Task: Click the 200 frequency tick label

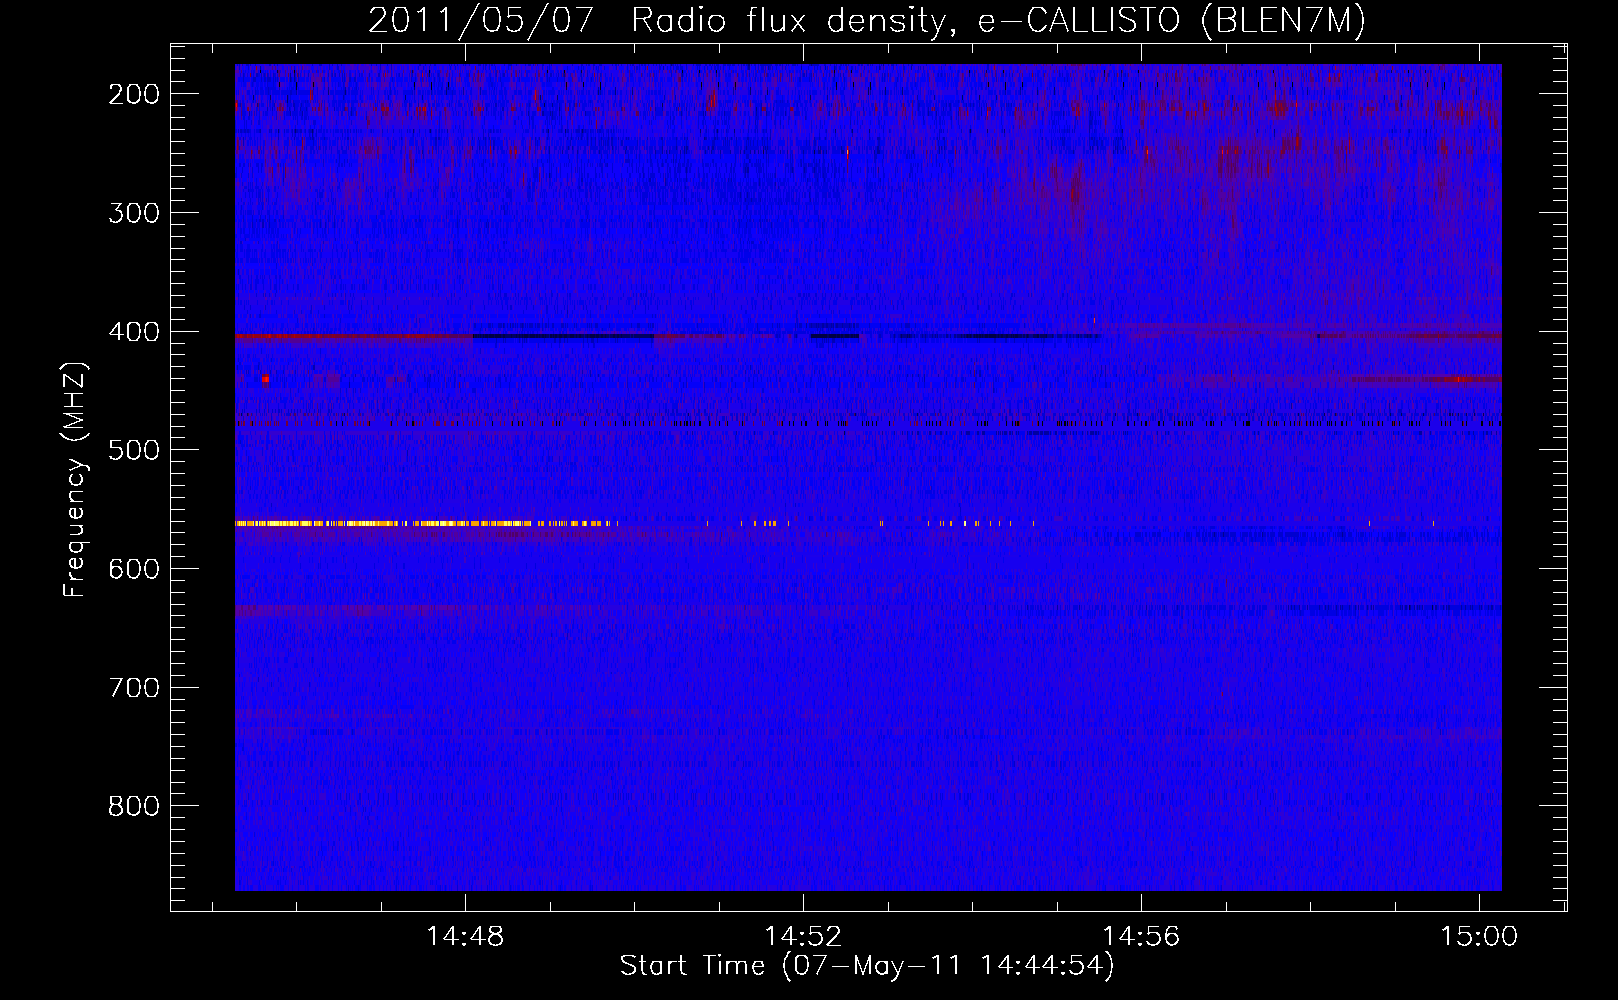Action: click(x=134, y=94)
